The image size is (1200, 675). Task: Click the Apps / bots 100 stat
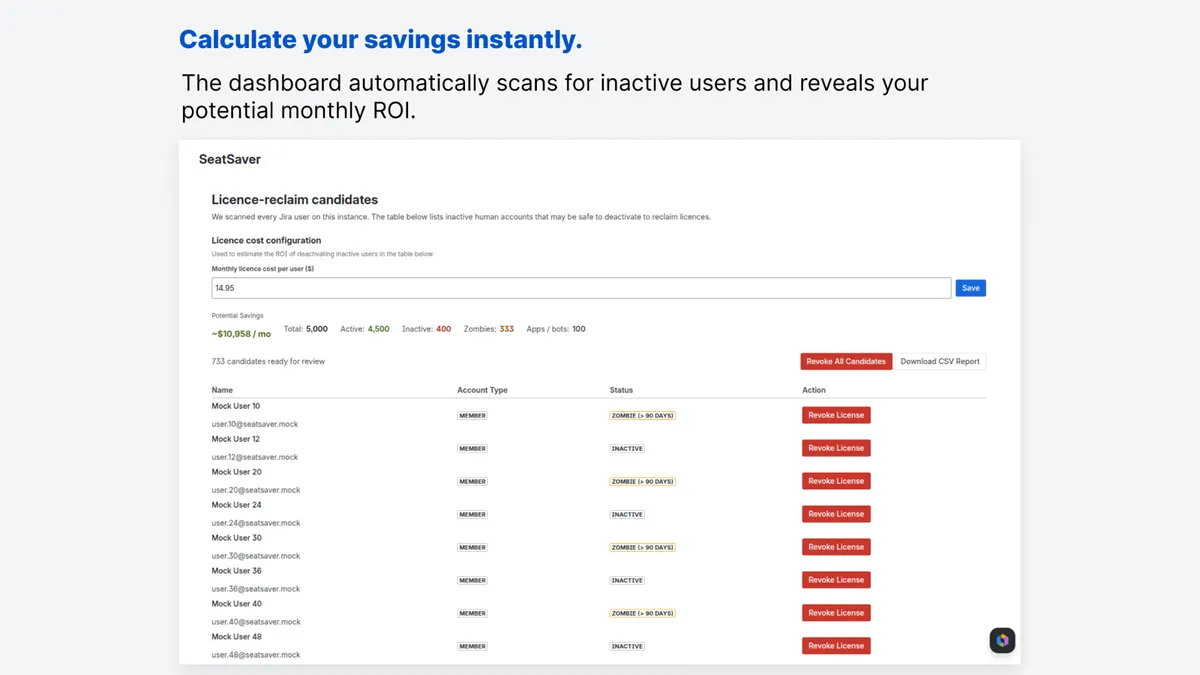tap(556, 329)
